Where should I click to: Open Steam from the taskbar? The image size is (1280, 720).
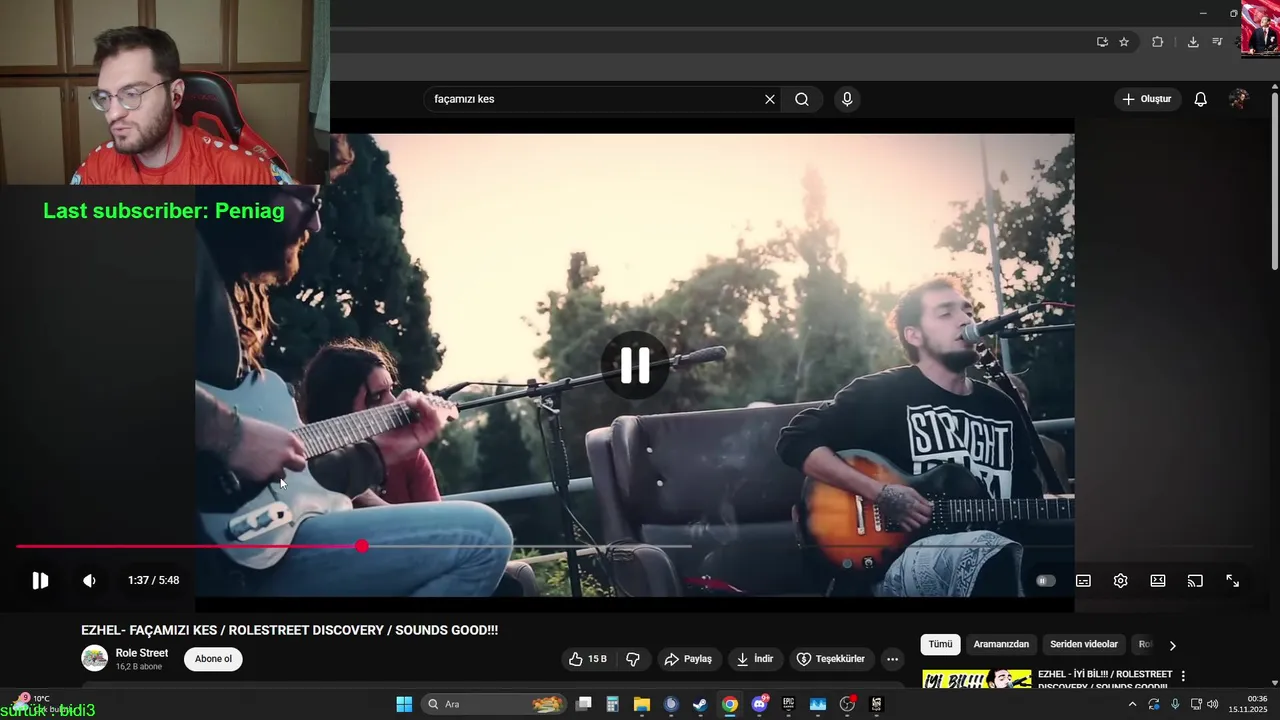click(x=700, y=704)
